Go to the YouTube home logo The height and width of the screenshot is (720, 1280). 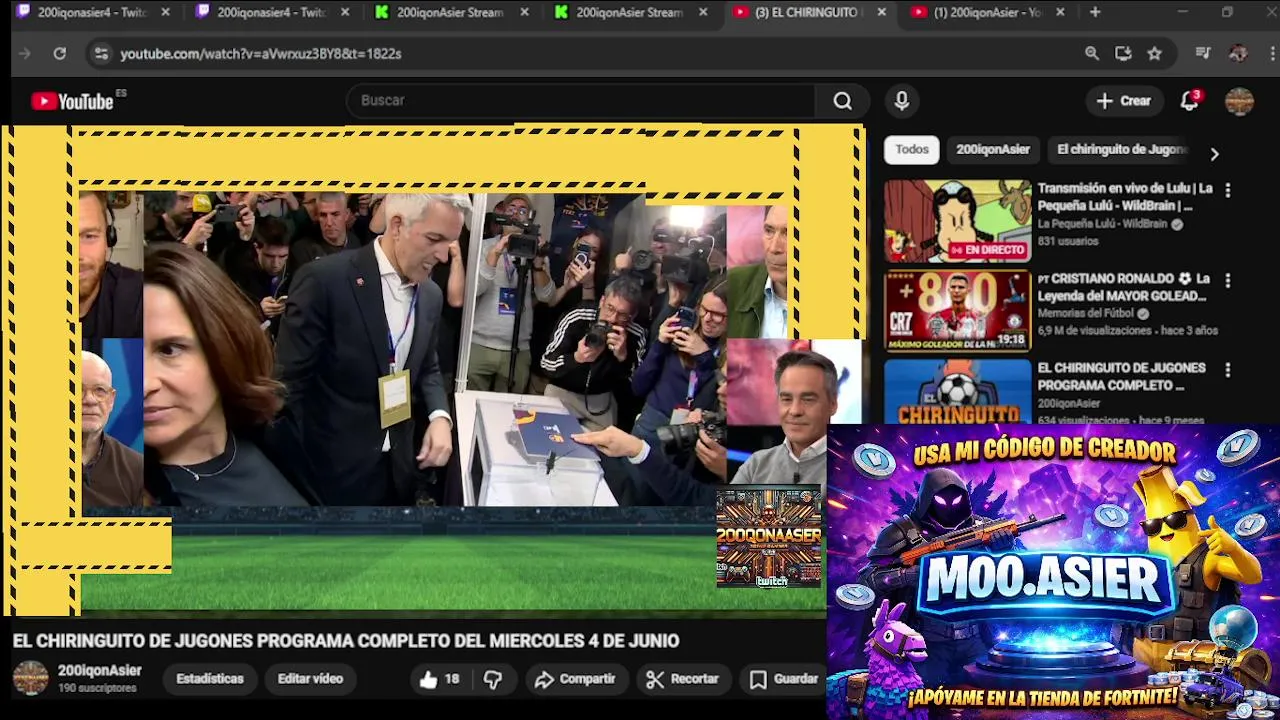tap(73, 101)
